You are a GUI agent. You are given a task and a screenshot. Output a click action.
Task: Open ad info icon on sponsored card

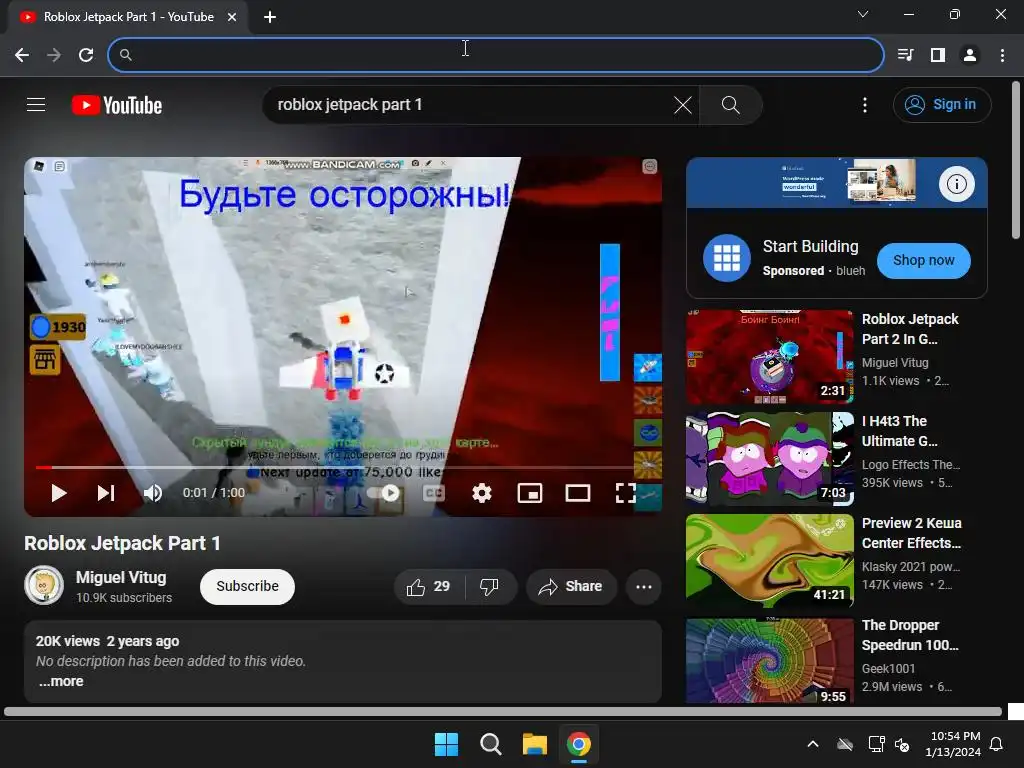click(x=957, y=184)
